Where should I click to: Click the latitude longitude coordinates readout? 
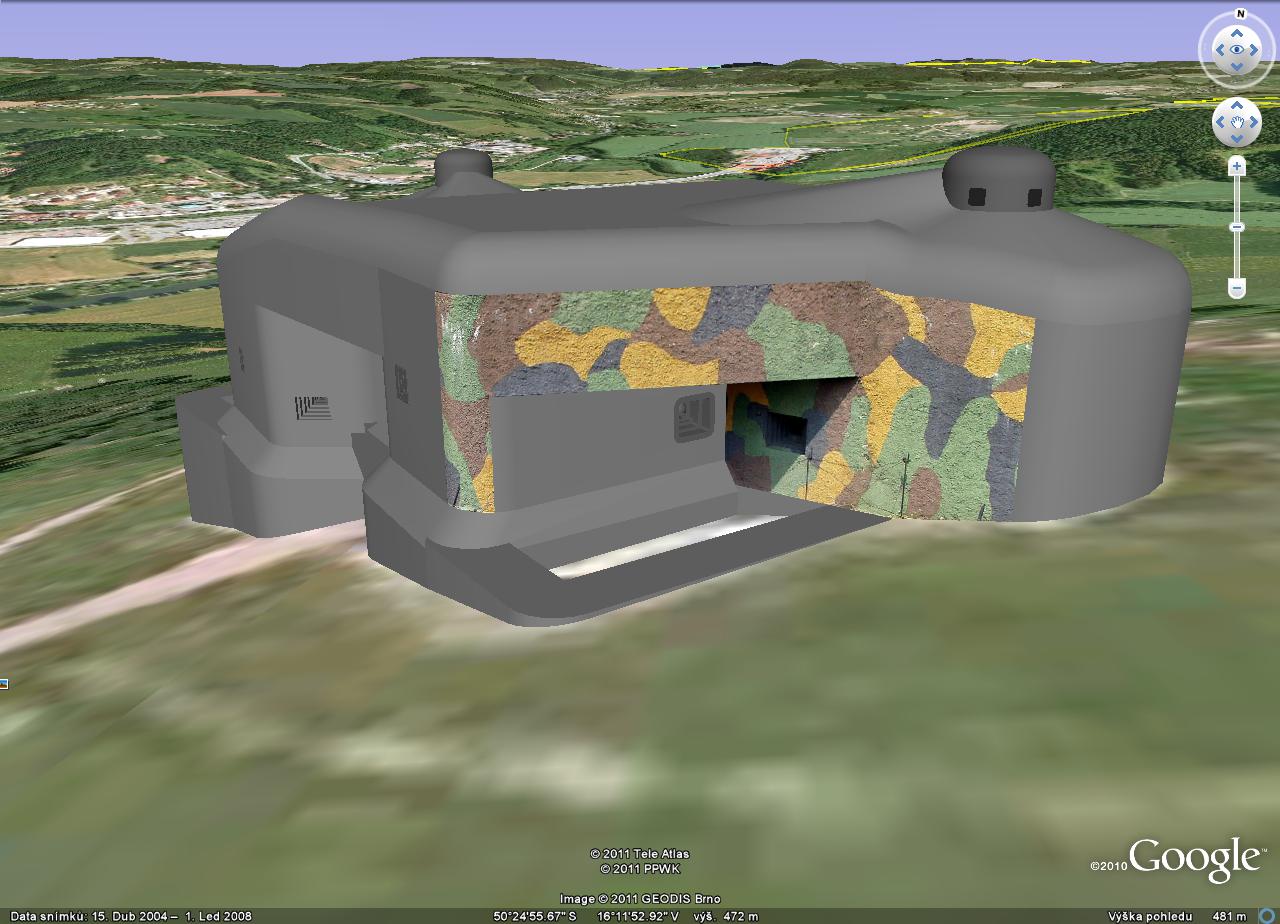coord(585,916)
